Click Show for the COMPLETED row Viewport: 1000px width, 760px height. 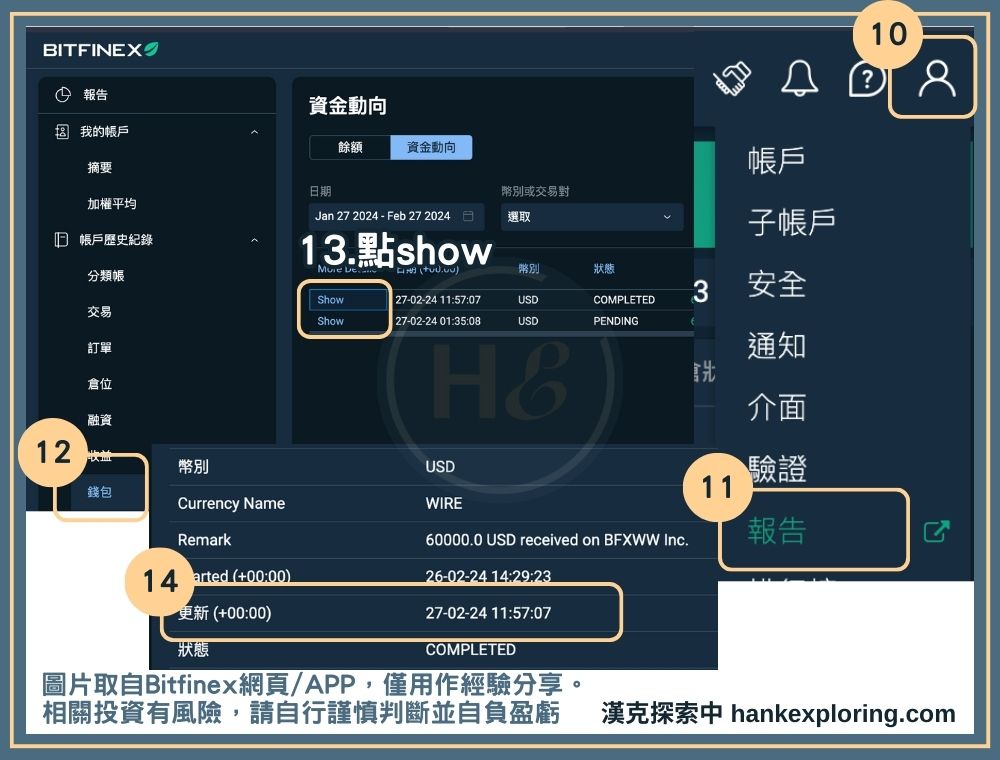(330, 300)
